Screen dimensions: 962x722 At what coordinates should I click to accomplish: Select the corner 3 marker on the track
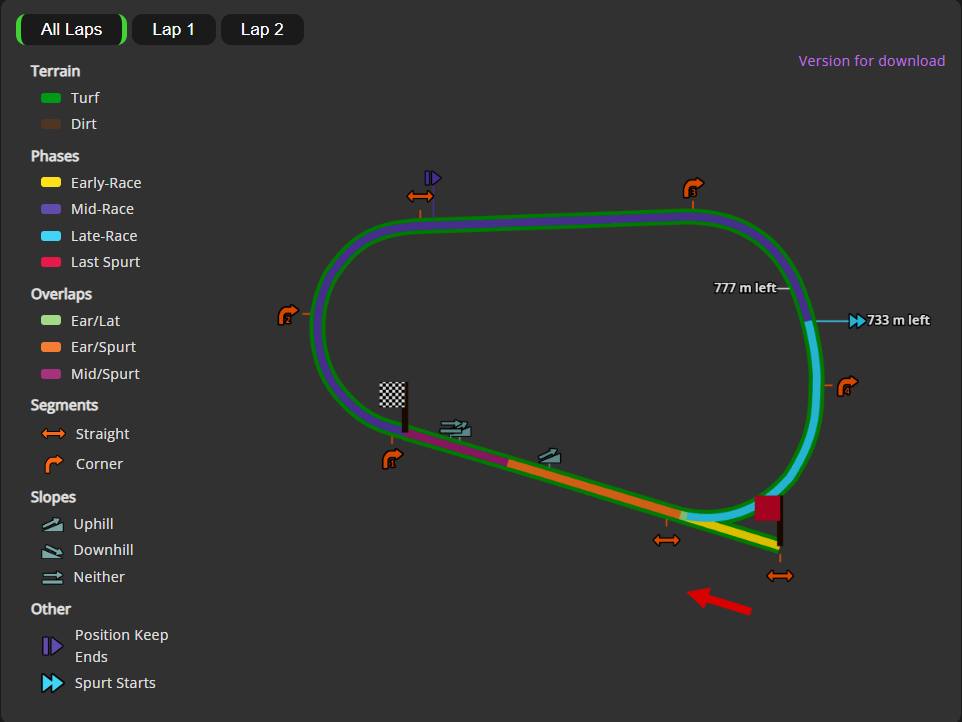693,188
